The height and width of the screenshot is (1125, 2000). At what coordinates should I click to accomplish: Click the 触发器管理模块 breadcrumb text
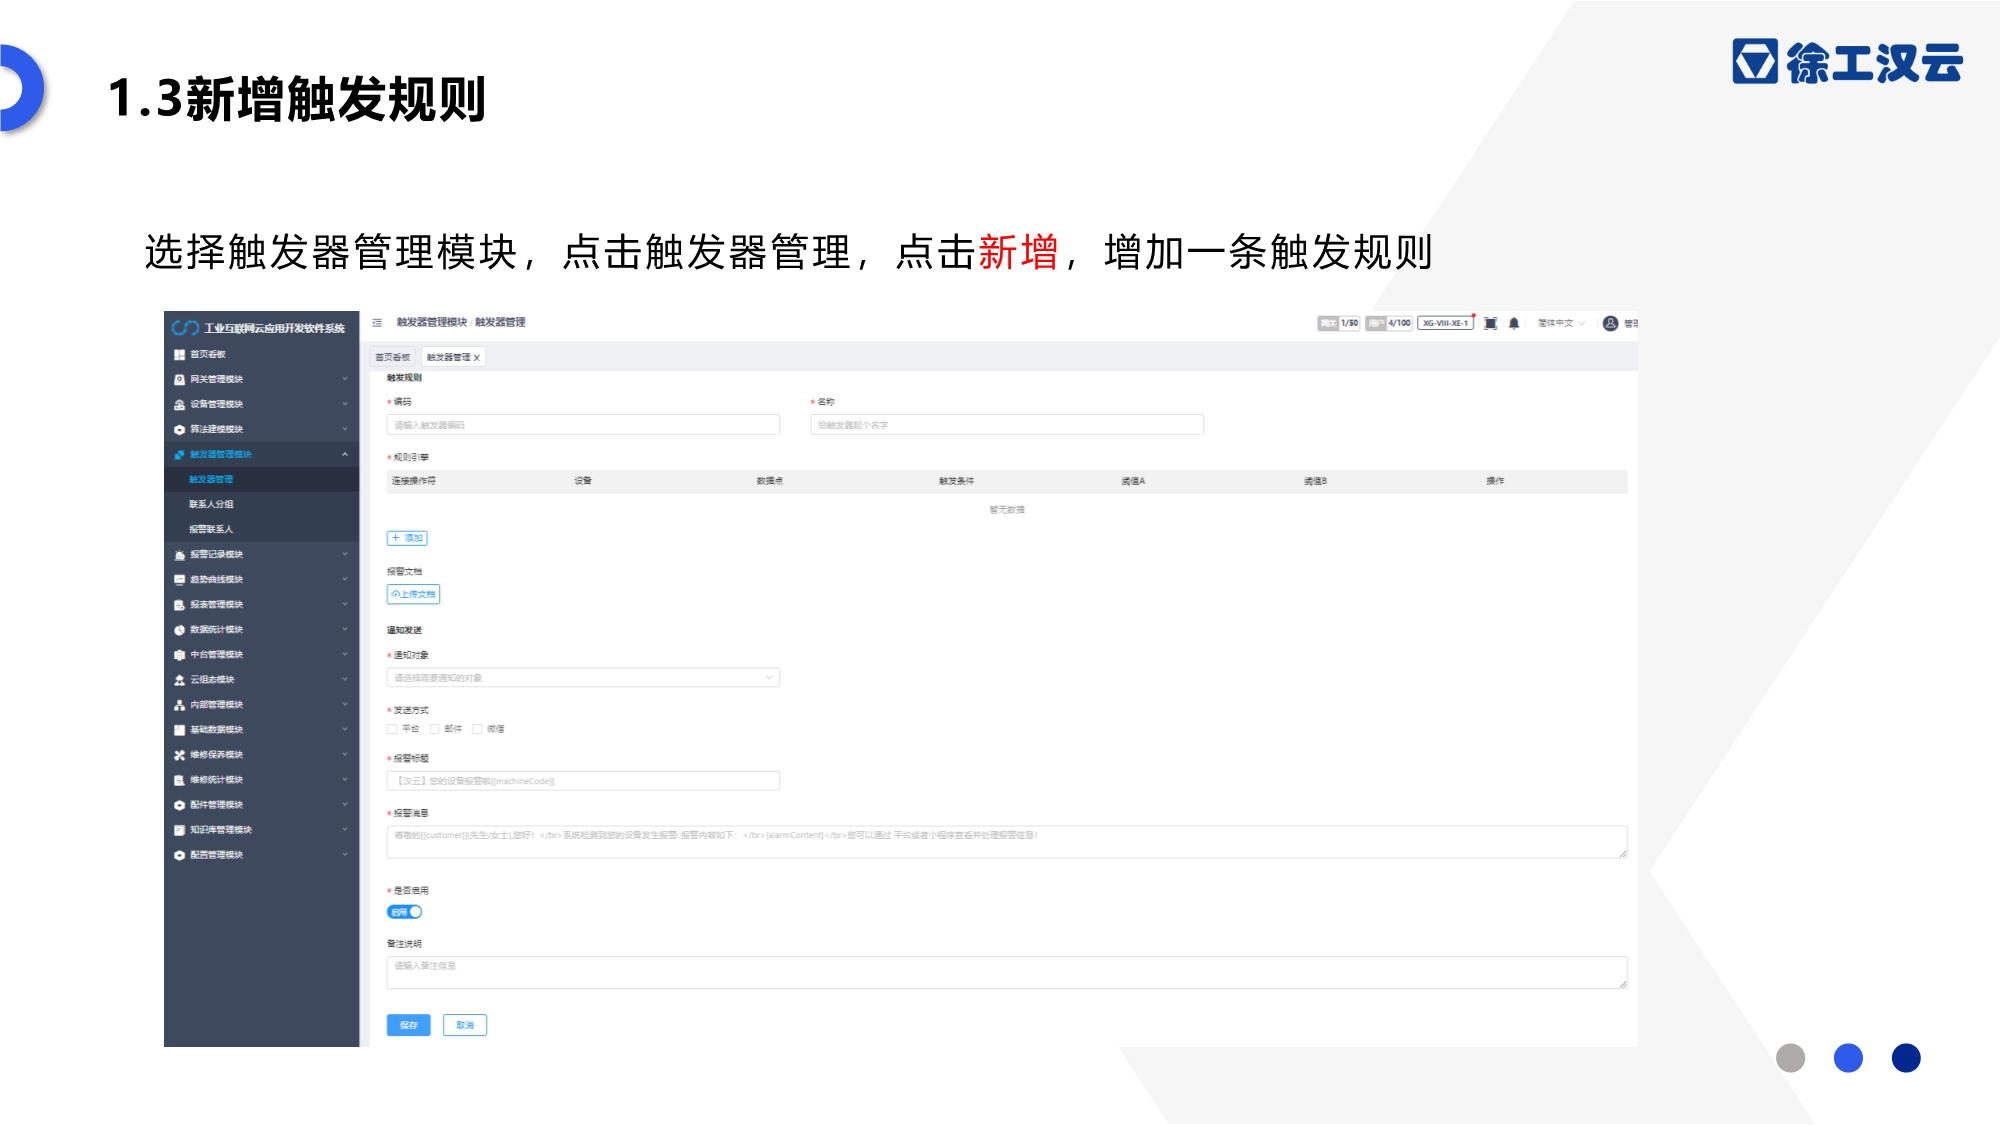pos(432,322)
